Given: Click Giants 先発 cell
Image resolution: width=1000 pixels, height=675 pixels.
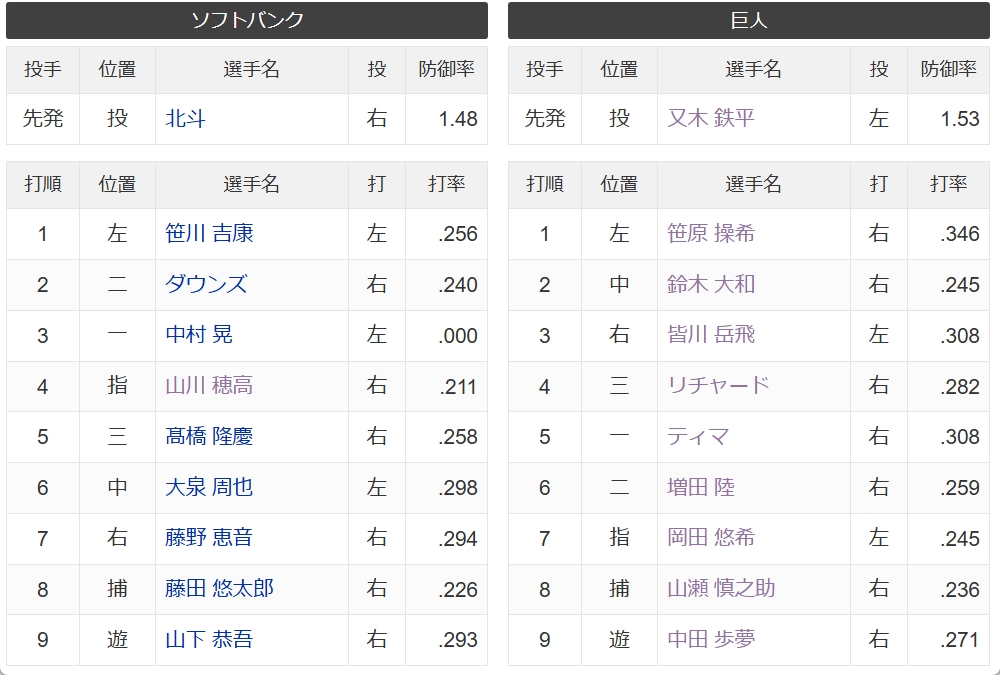Looking at the screenshot, I should click(545, 119).
